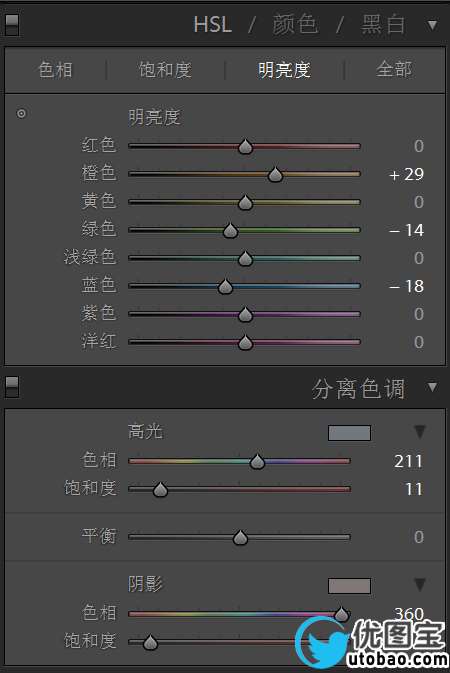
Task: Collapse the 分离色调 panel triangle
Action: [432, 387]
